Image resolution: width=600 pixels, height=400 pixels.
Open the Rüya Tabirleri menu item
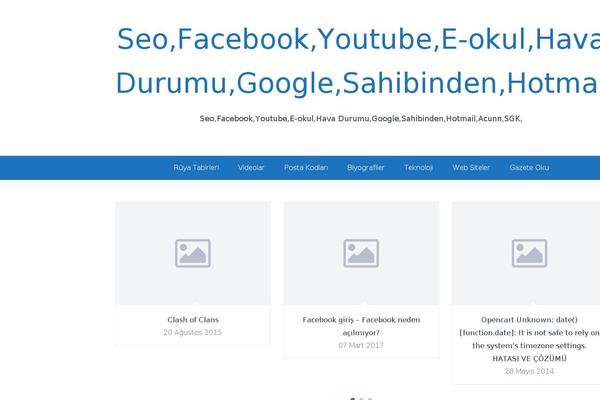pos(196,168)
